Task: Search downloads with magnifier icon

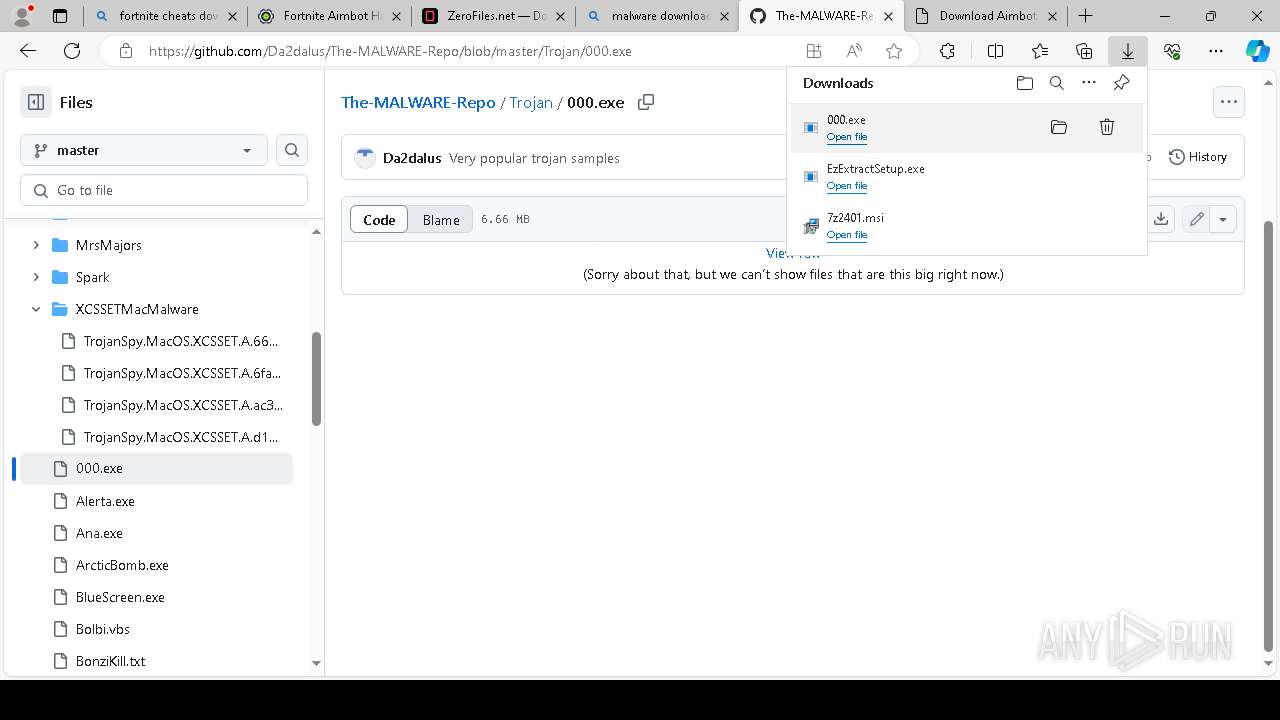Action: coord(1057,83)
